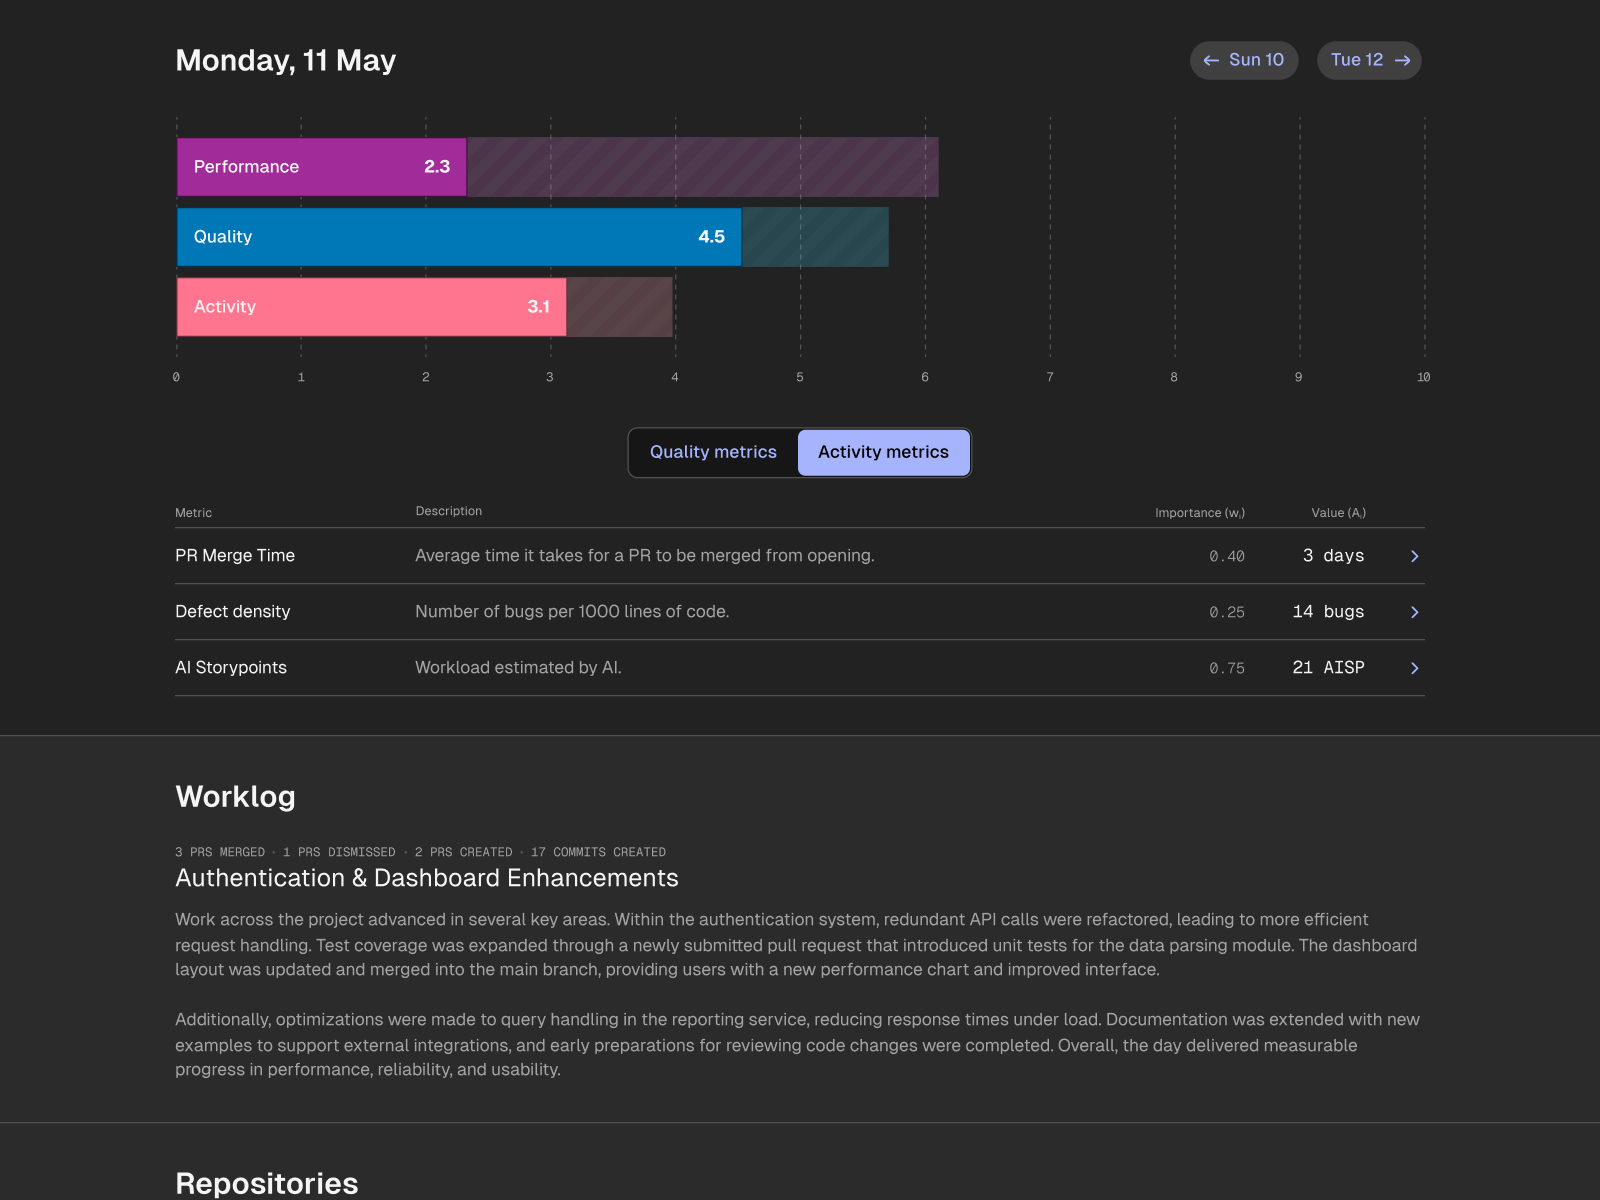
Task: Click the AI Storypoints metric name
Action: coord(231,667)
